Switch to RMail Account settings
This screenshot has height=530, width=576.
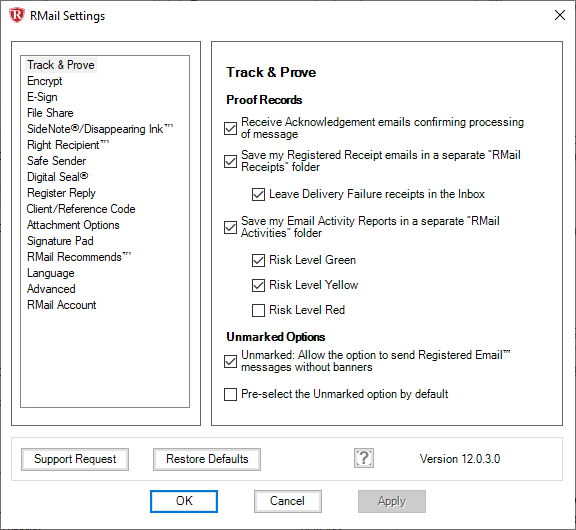[x=61, y=305]
